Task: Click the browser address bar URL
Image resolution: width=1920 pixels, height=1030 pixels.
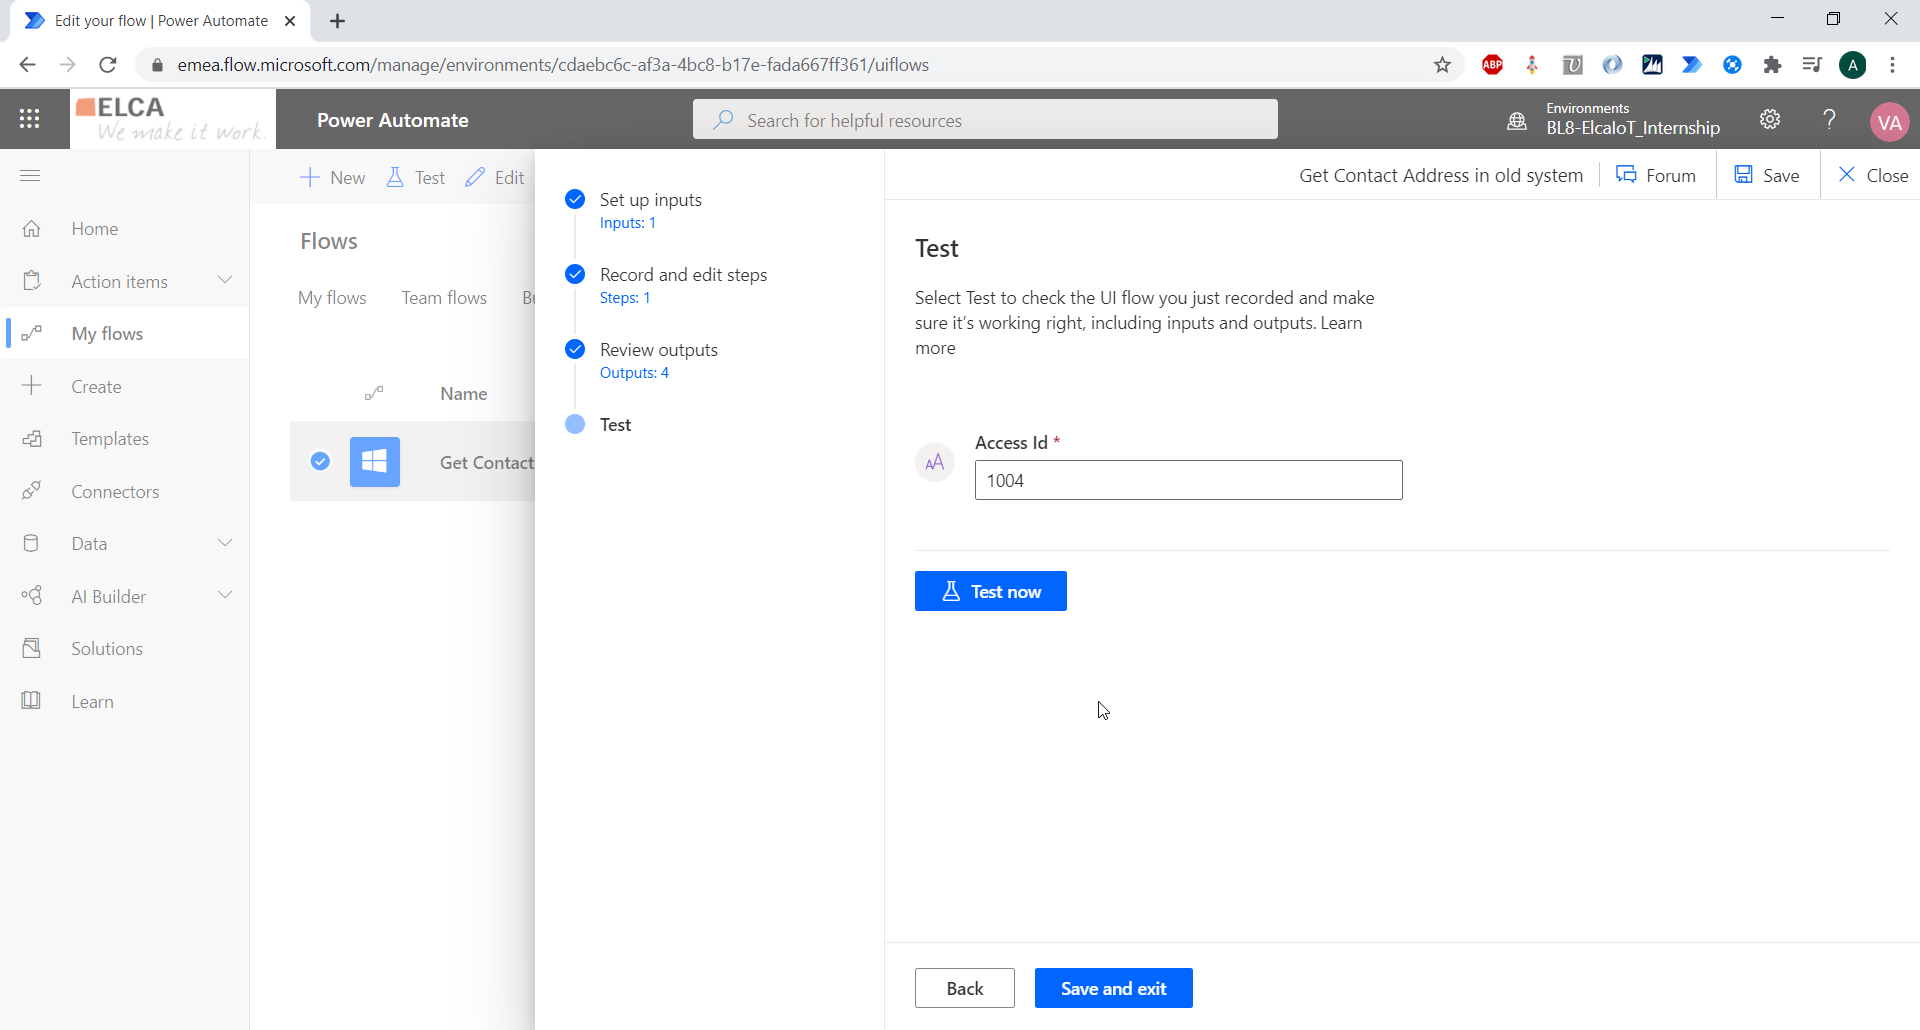Action: pyautogui.click(x=553, y=65)
